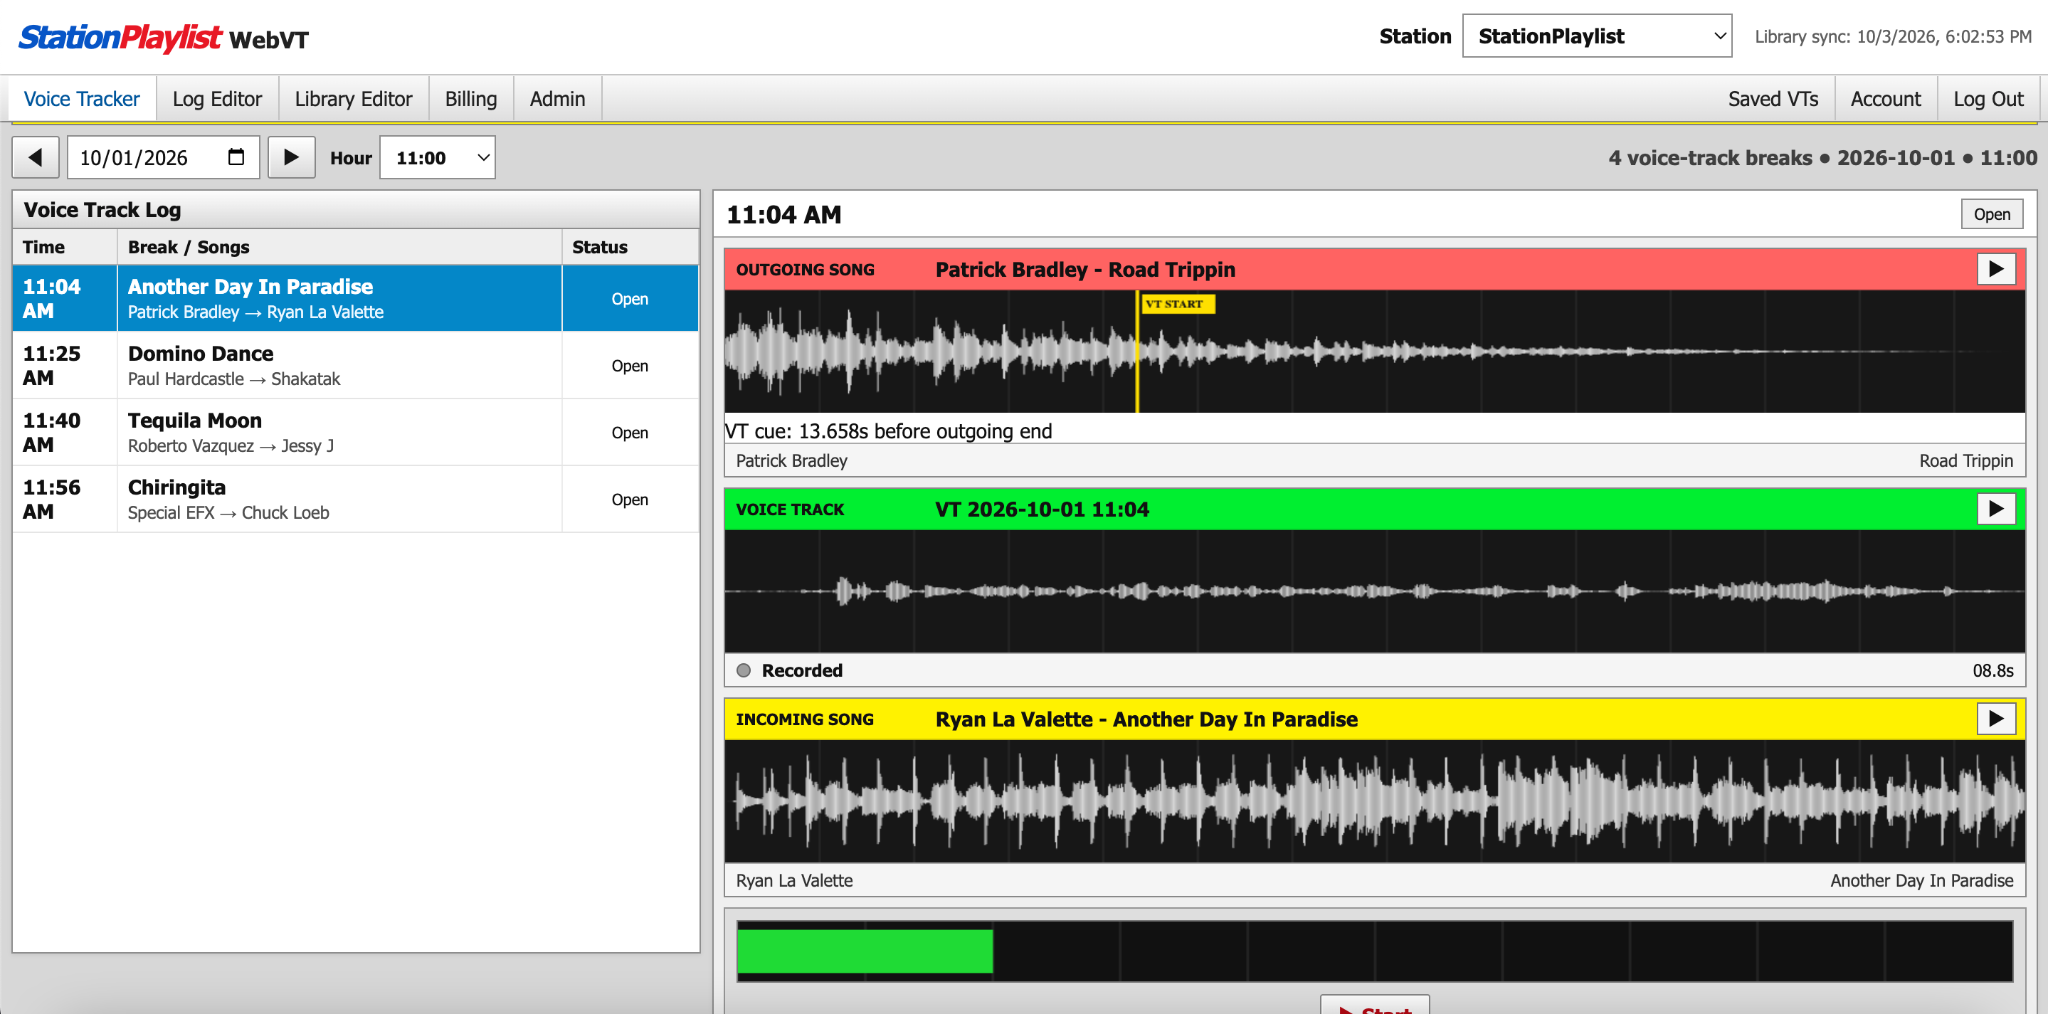Click the outgoing song waveform
2048x1014 pixels.
pos(1375,351)
